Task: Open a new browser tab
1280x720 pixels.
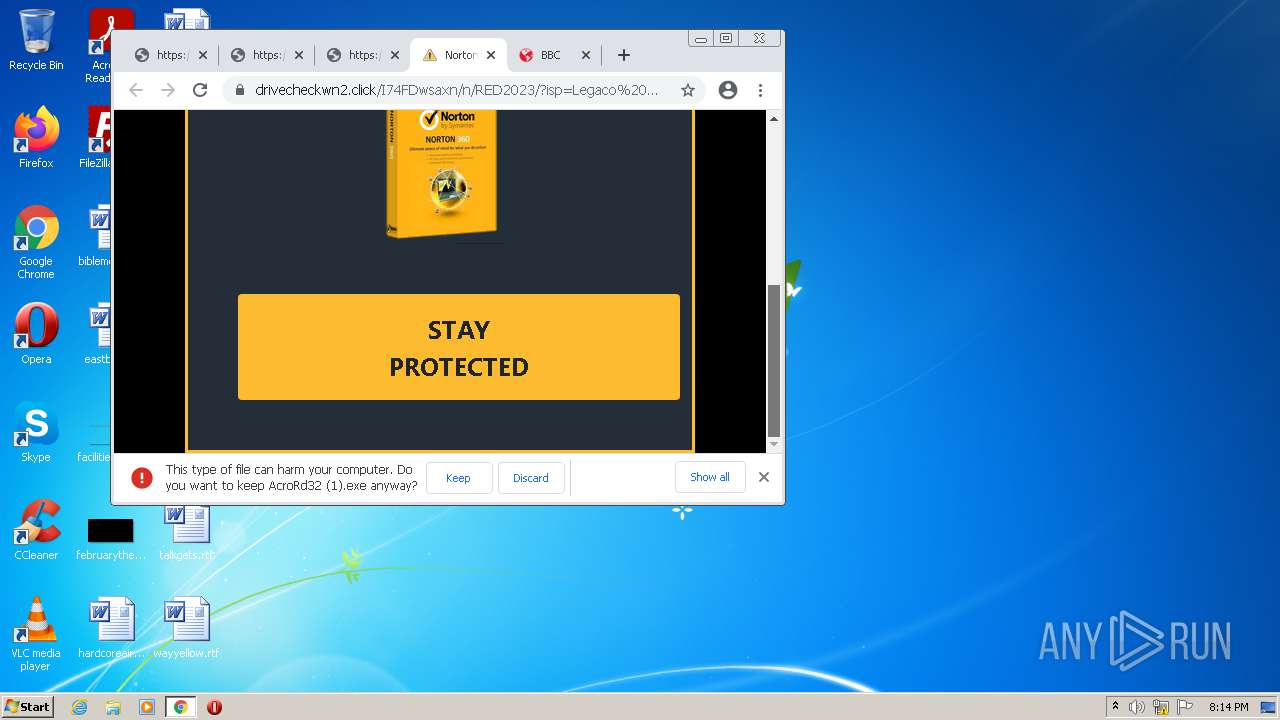Action: pos(623,55)
